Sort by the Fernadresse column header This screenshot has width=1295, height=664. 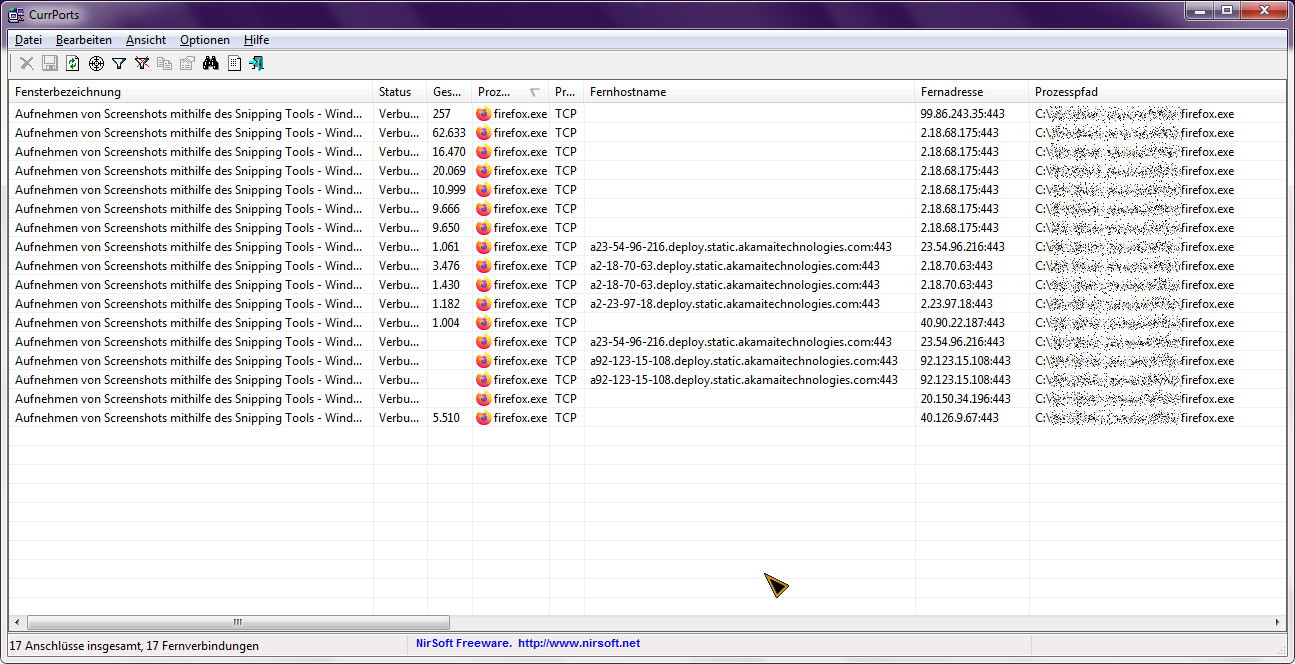pyautogui.click(x=972, y=92)
